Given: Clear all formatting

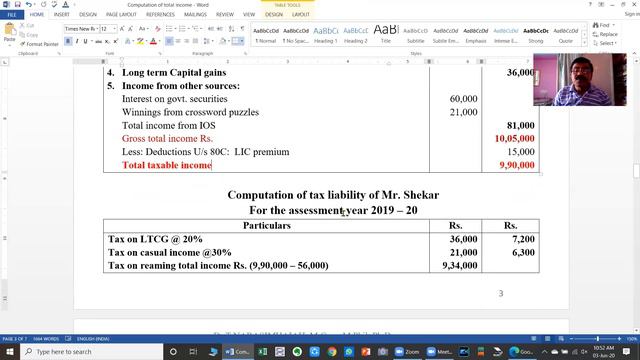Looking at the screenshot, I should (x=158, y=29).
